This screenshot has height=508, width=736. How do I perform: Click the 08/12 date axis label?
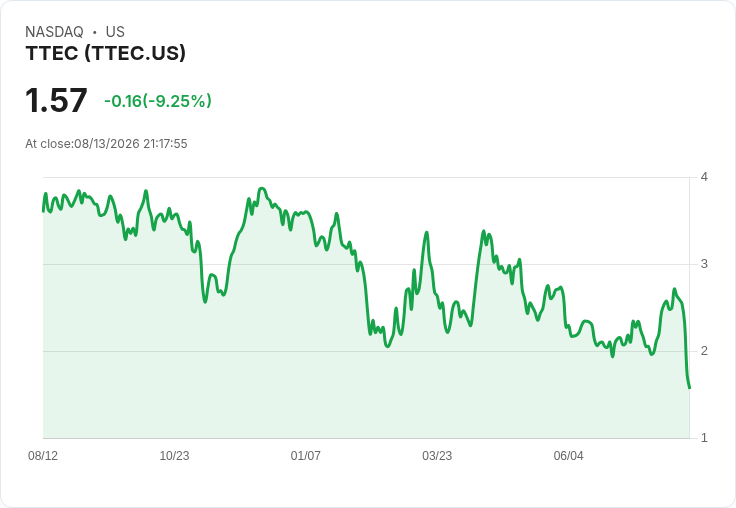43,455
